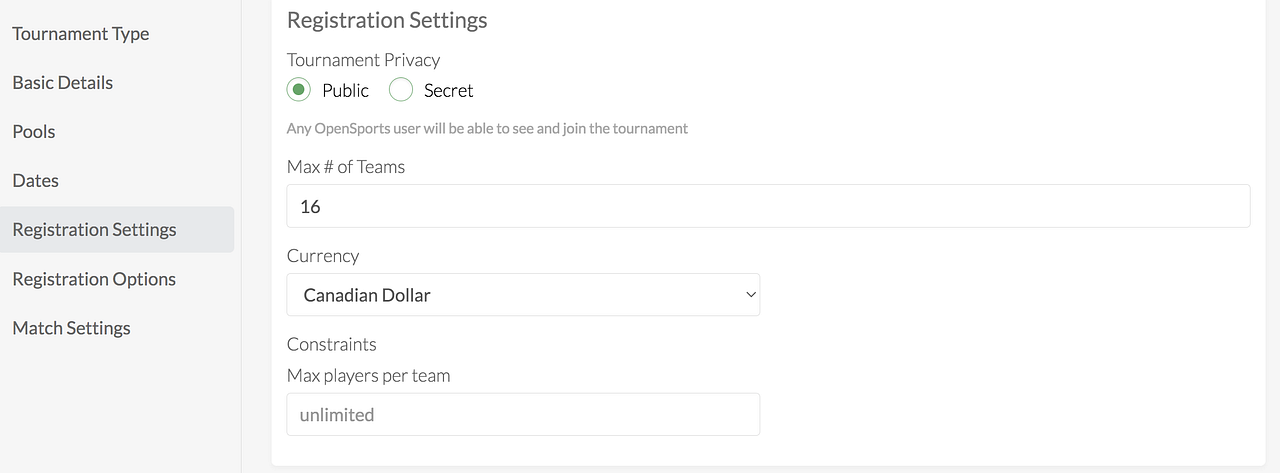Select Pools in the sidebar

34,132
